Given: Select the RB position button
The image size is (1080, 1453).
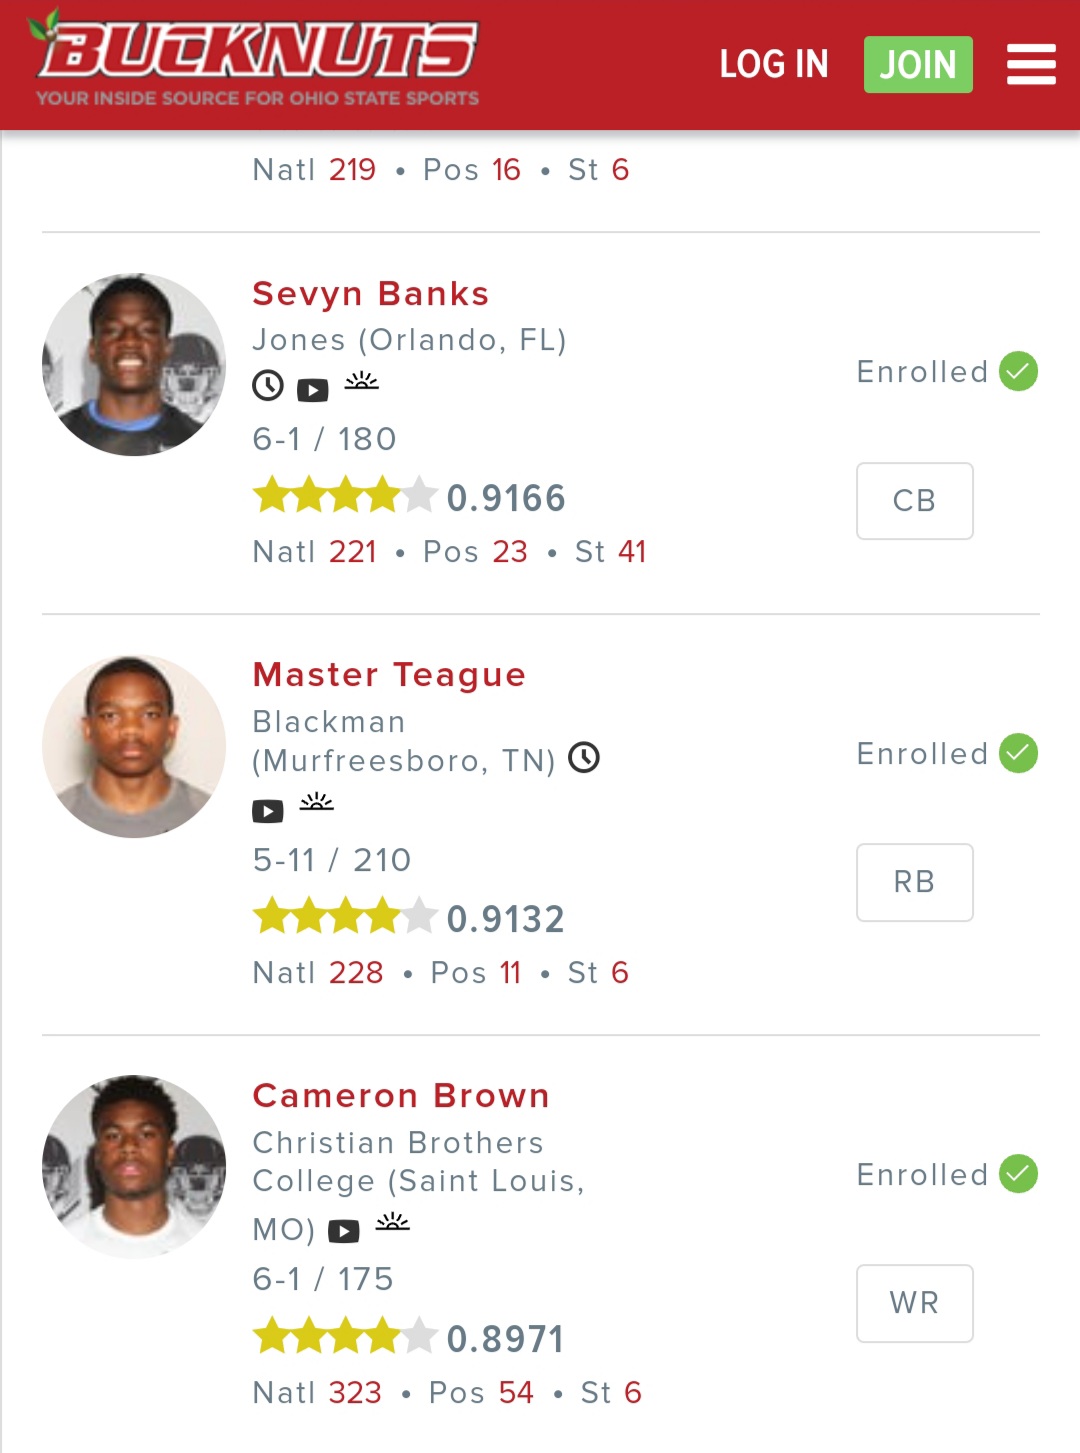Looking at the screenshot, I should point(914,882).
